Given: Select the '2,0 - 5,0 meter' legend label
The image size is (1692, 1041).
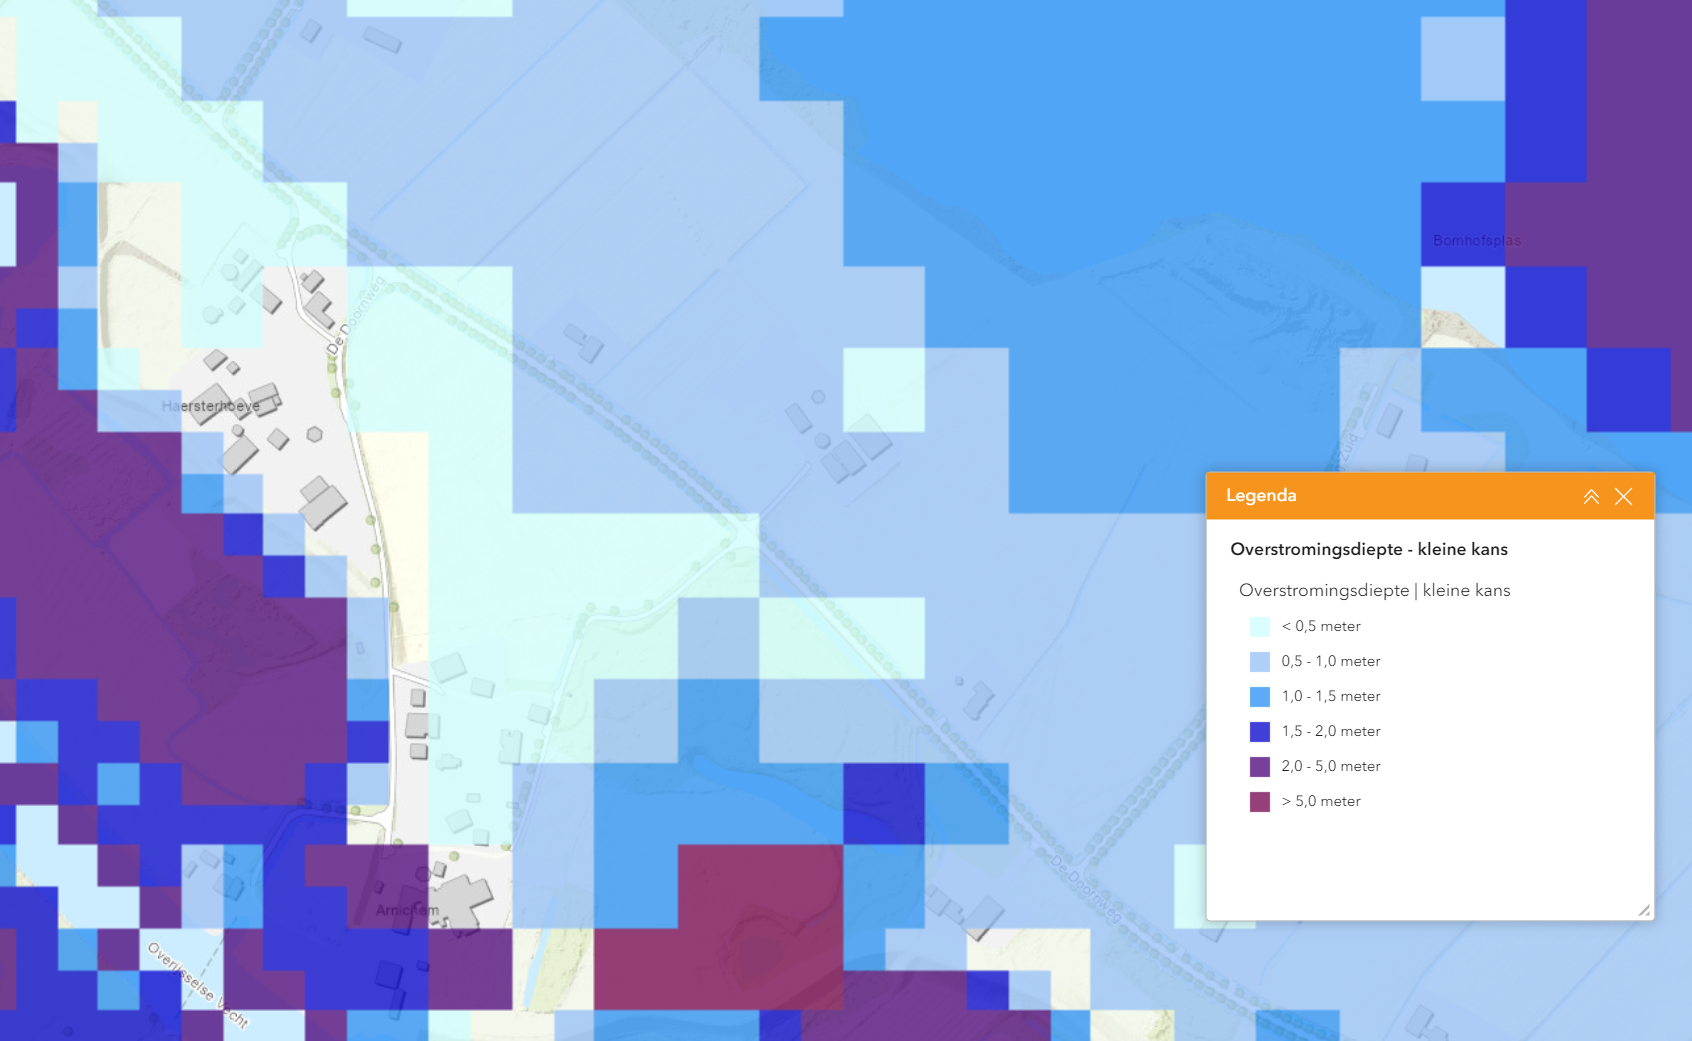Looking at the screenshot, I should 1331,766.
